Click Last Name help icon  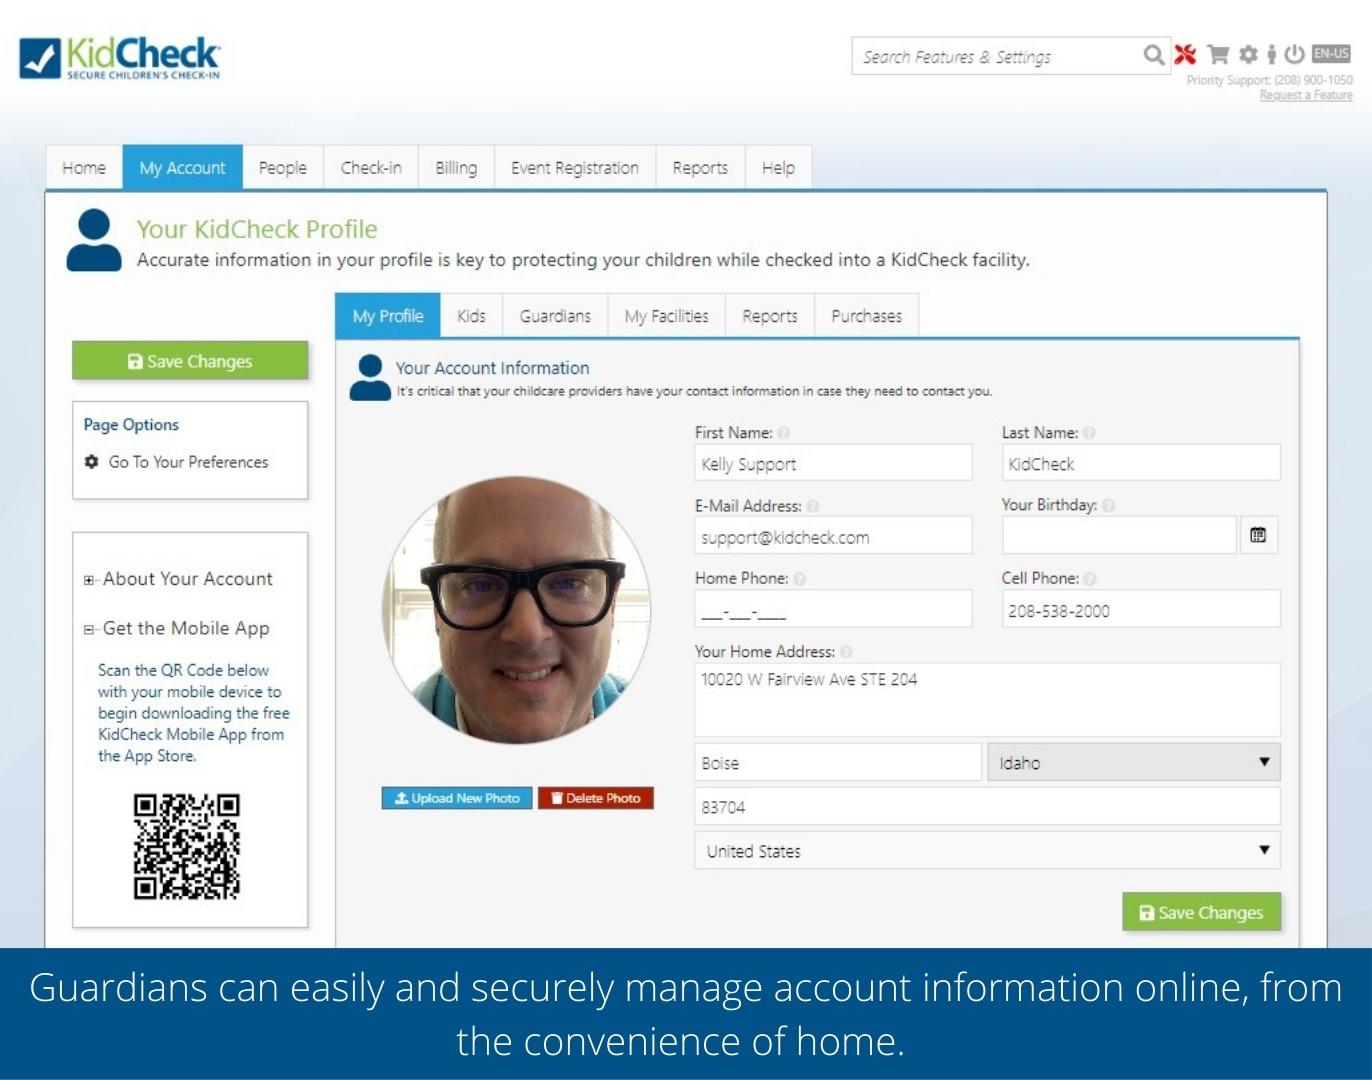(1089, 433)
